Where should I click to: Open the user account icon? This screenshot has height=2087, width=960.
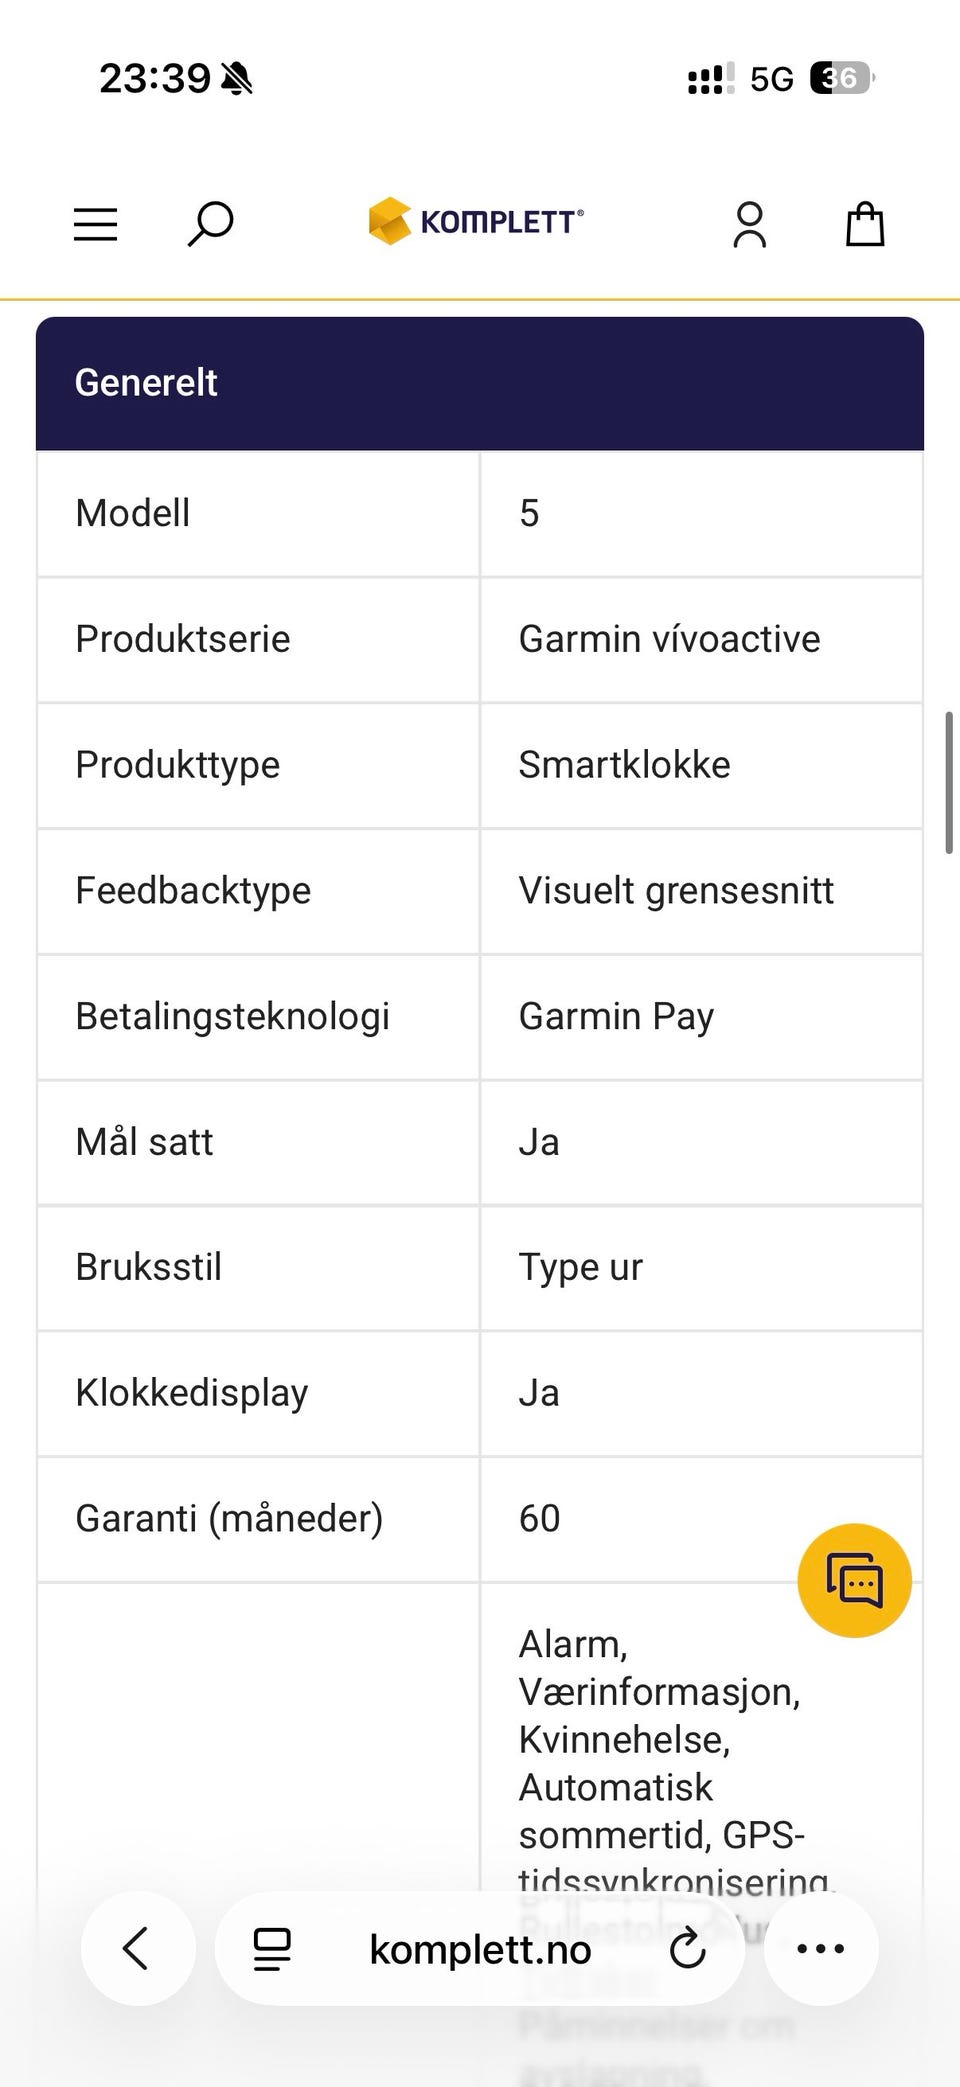pos(749,224)
